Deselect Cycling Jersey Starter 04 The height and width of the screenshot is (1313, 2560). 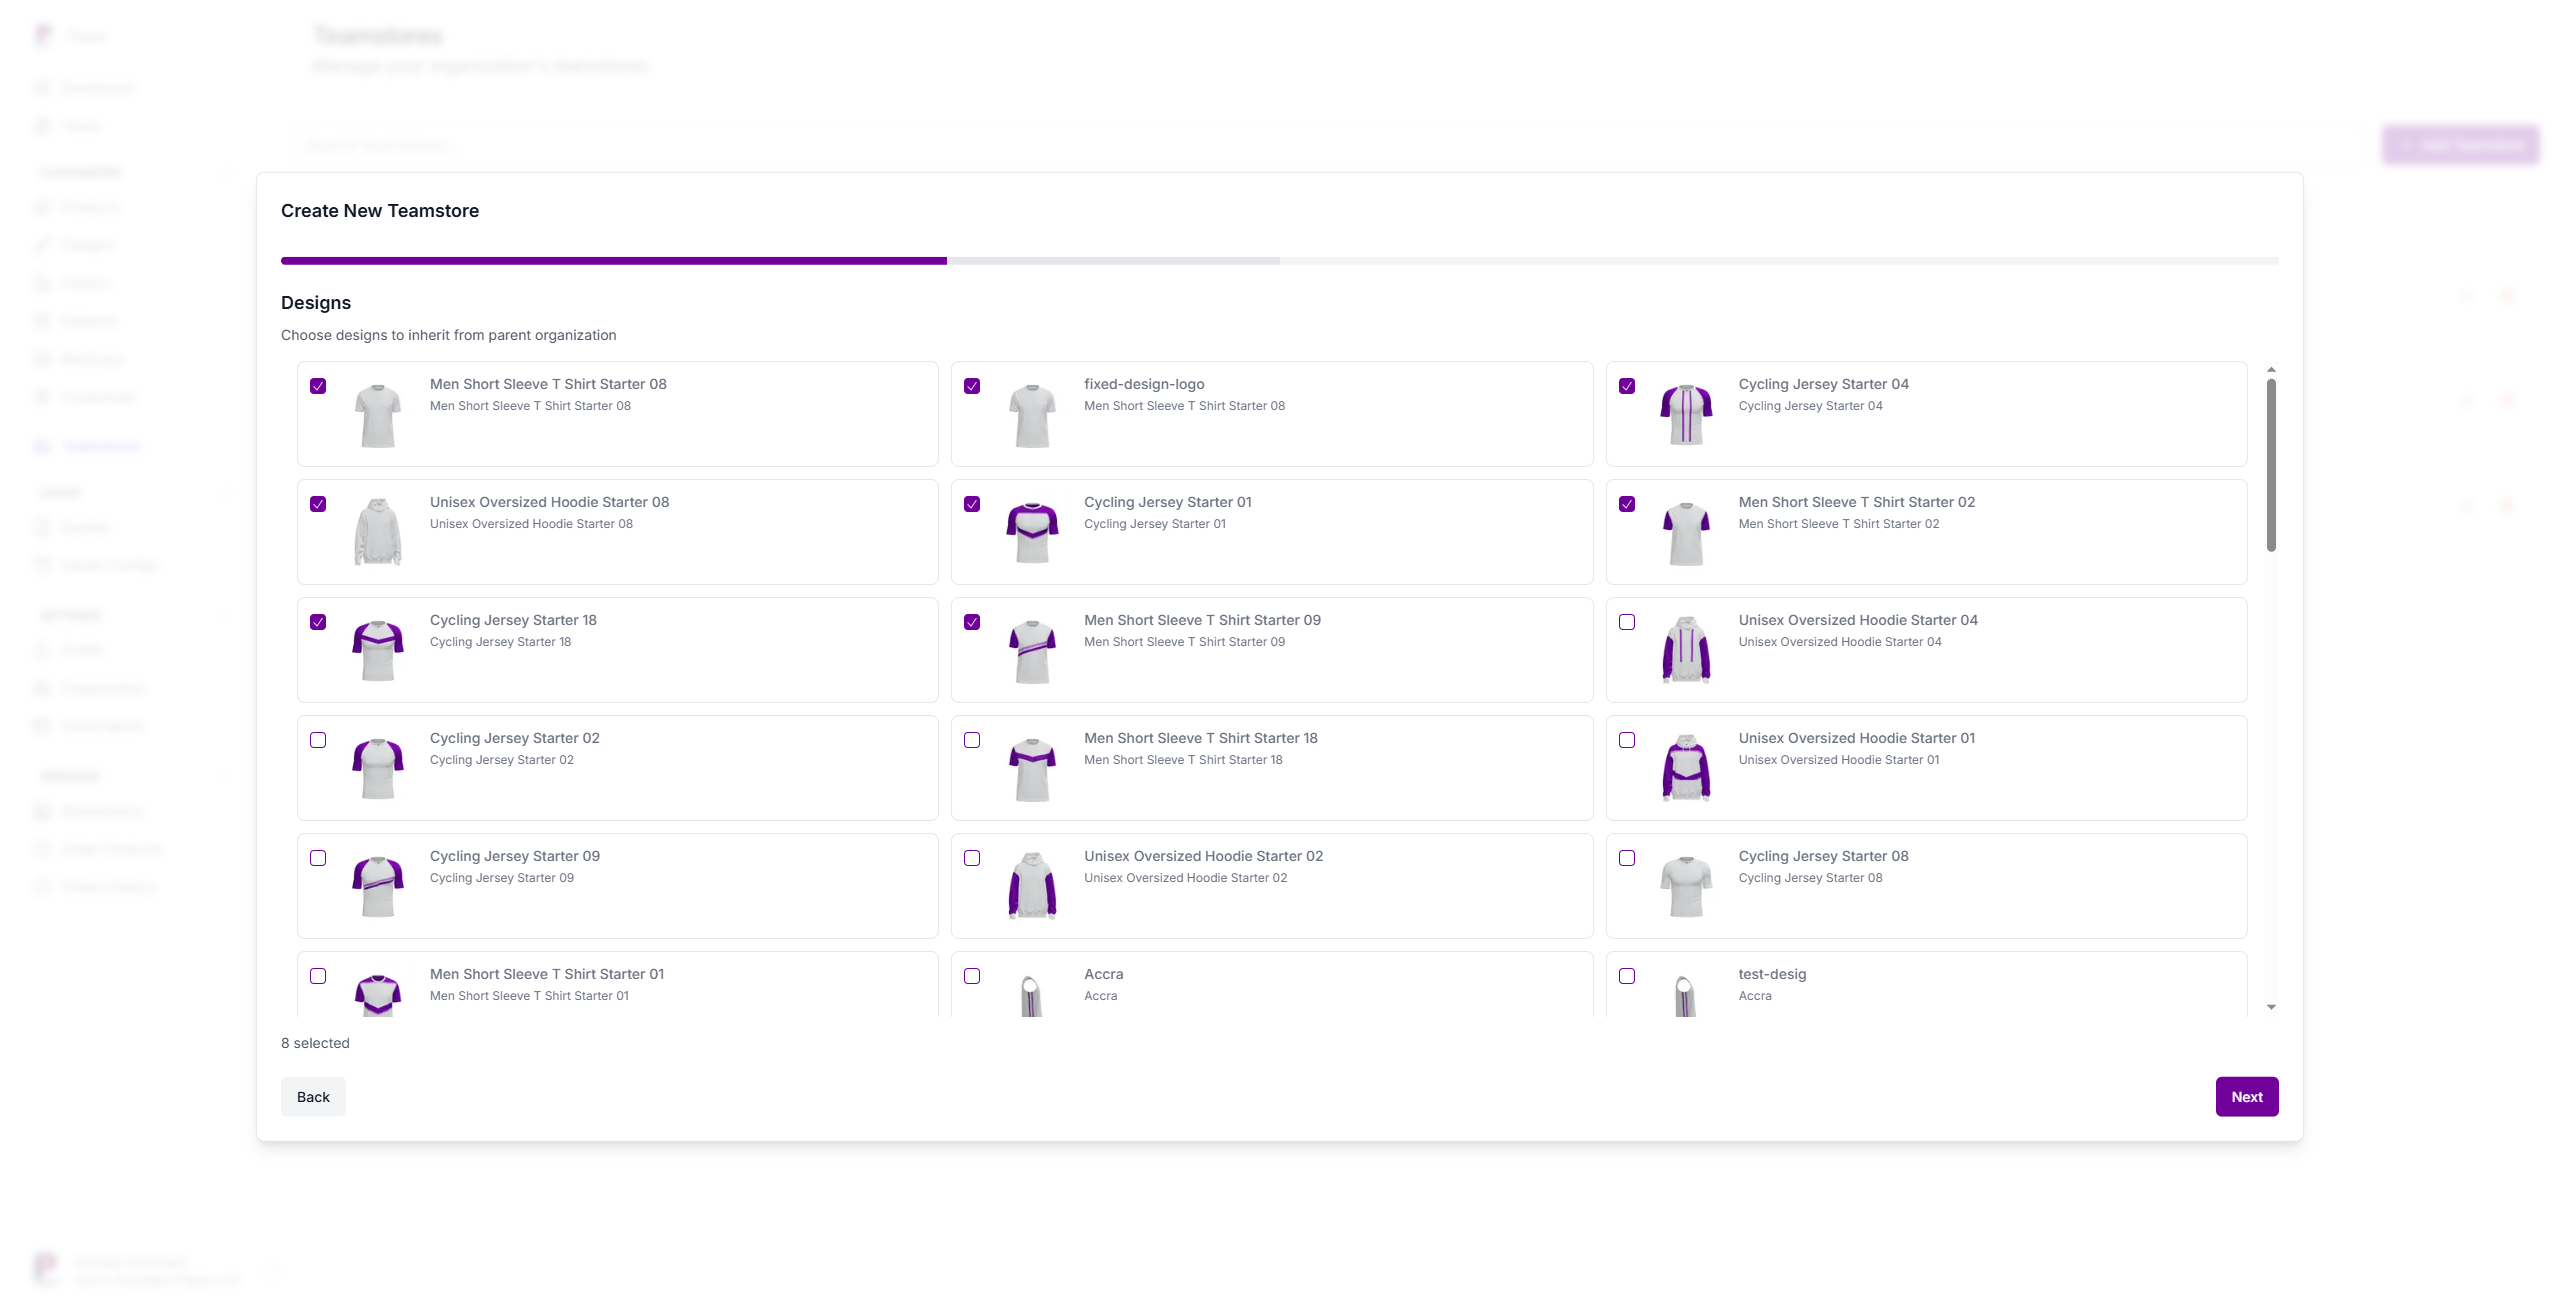1627,386
